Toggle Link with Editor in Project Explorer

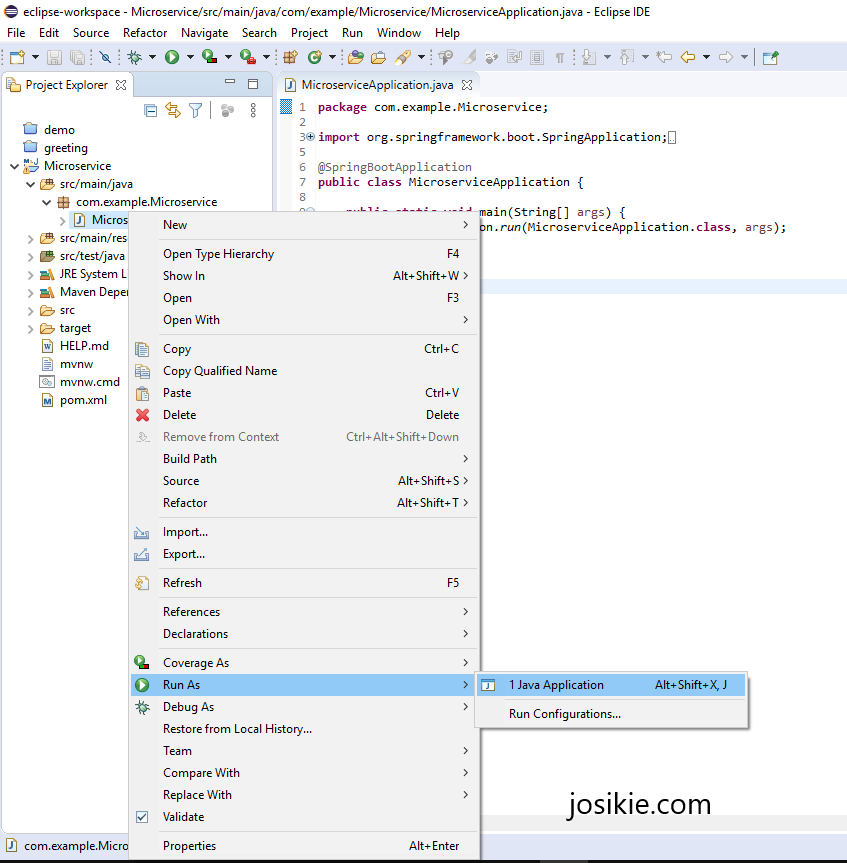pos(173,110)
